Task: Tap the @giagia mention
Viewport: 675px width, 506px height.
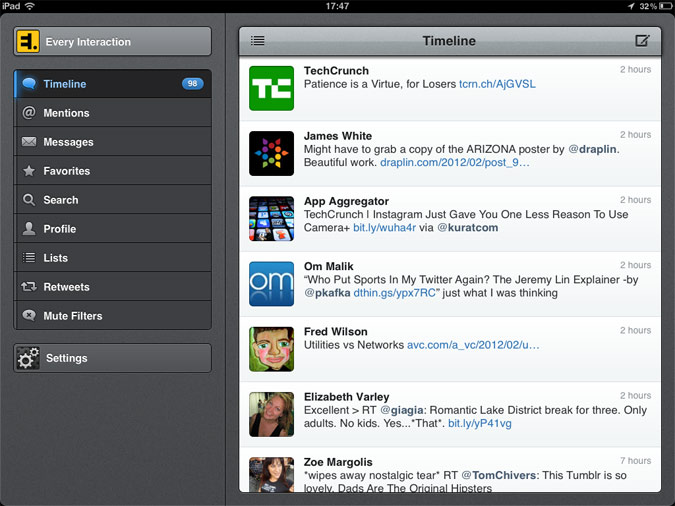Action: [x=403, y=410]
